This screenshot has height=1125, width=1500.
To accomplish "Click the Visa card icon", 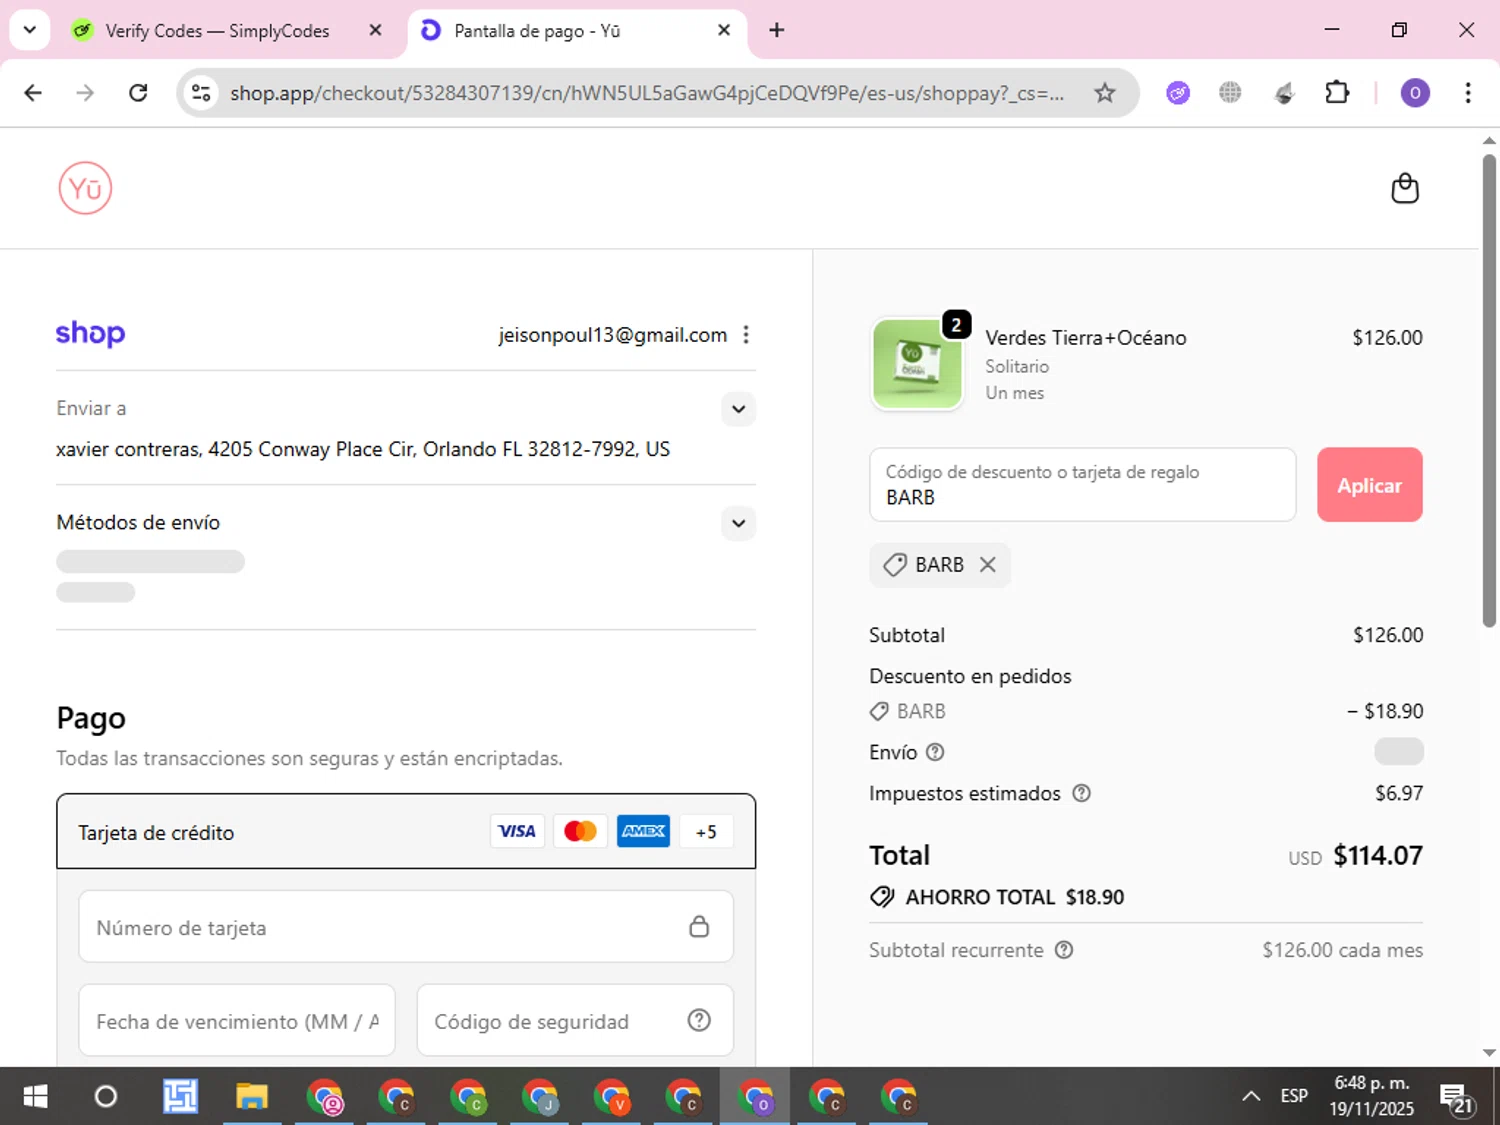I will click(517, 831).
